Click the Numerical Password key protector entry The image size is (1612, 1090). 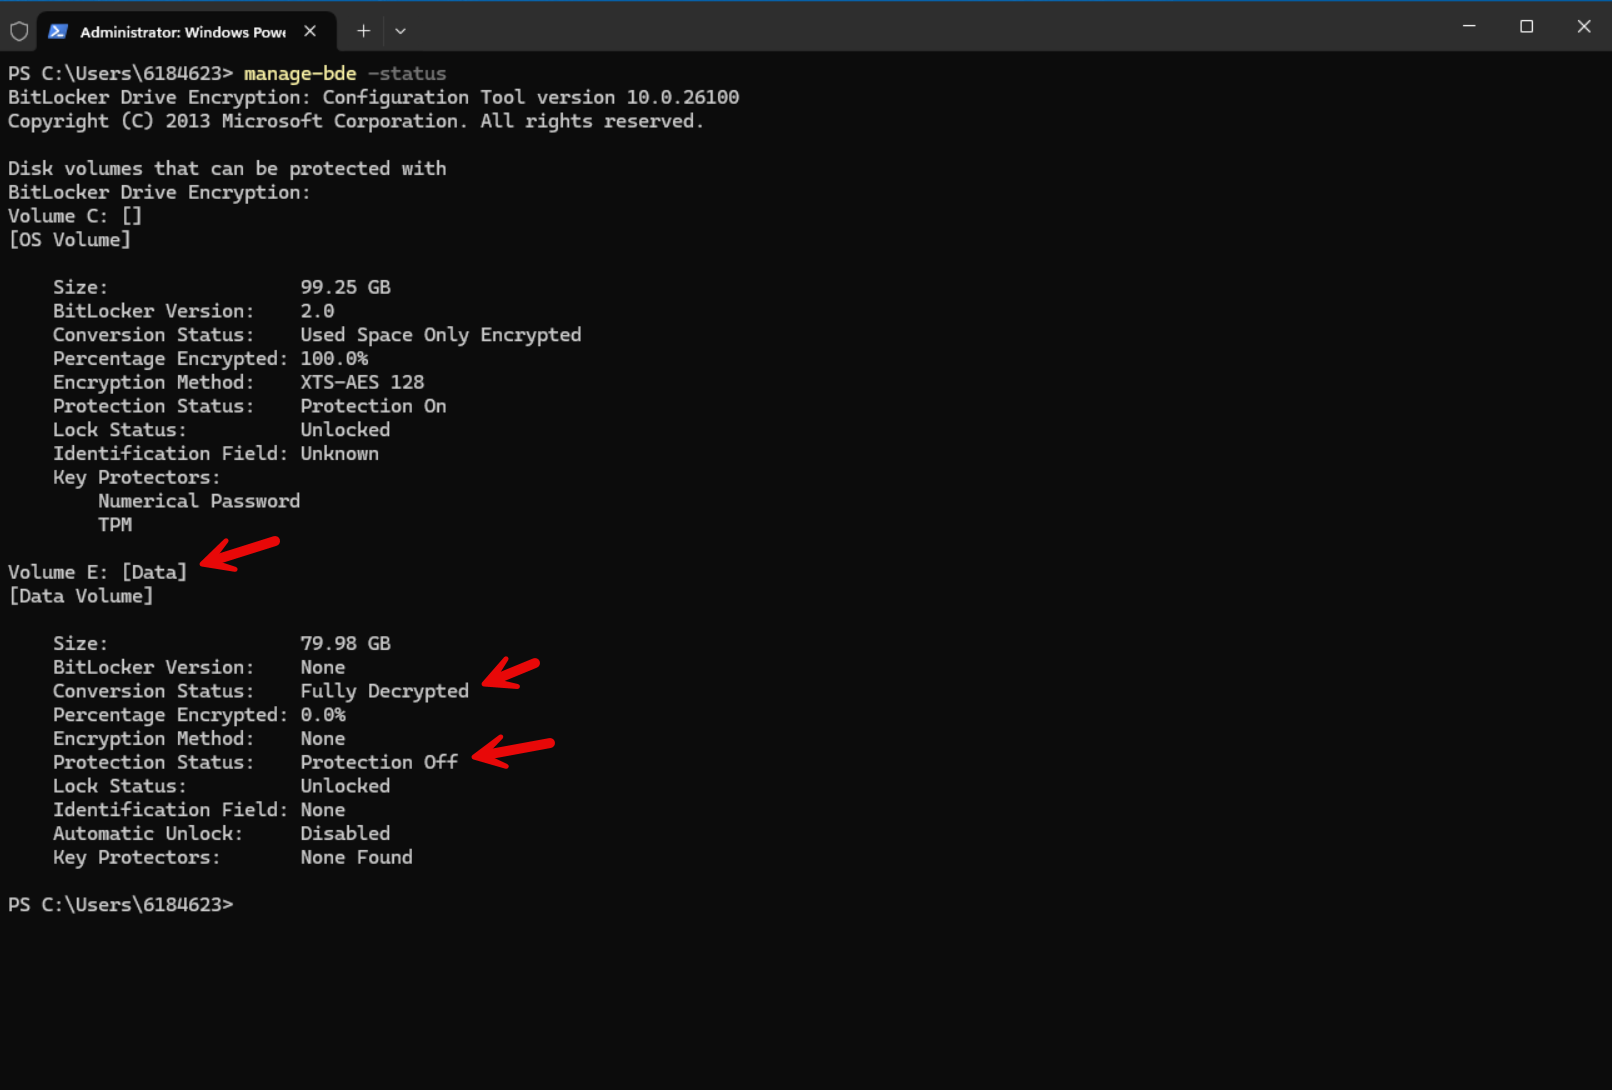tap(198, 500)
